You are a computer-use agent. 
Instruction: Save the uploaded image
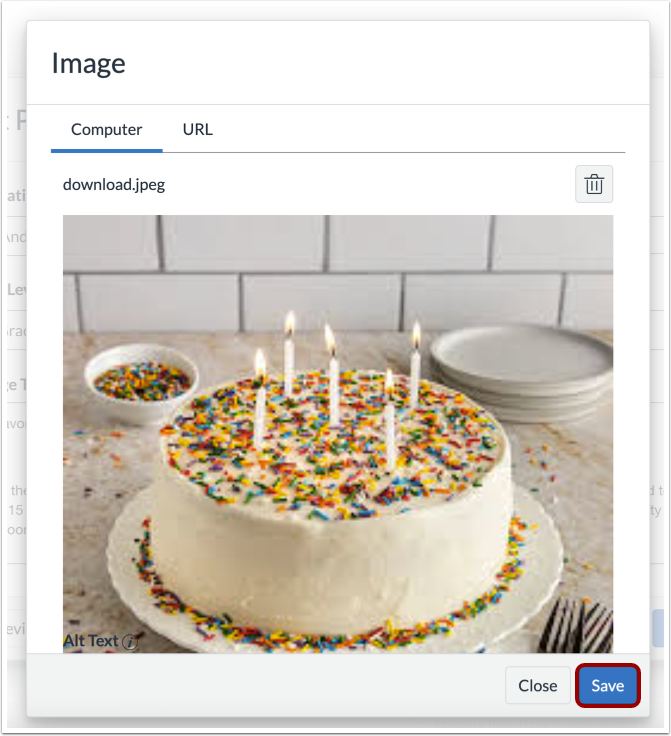tap(608, 686)
